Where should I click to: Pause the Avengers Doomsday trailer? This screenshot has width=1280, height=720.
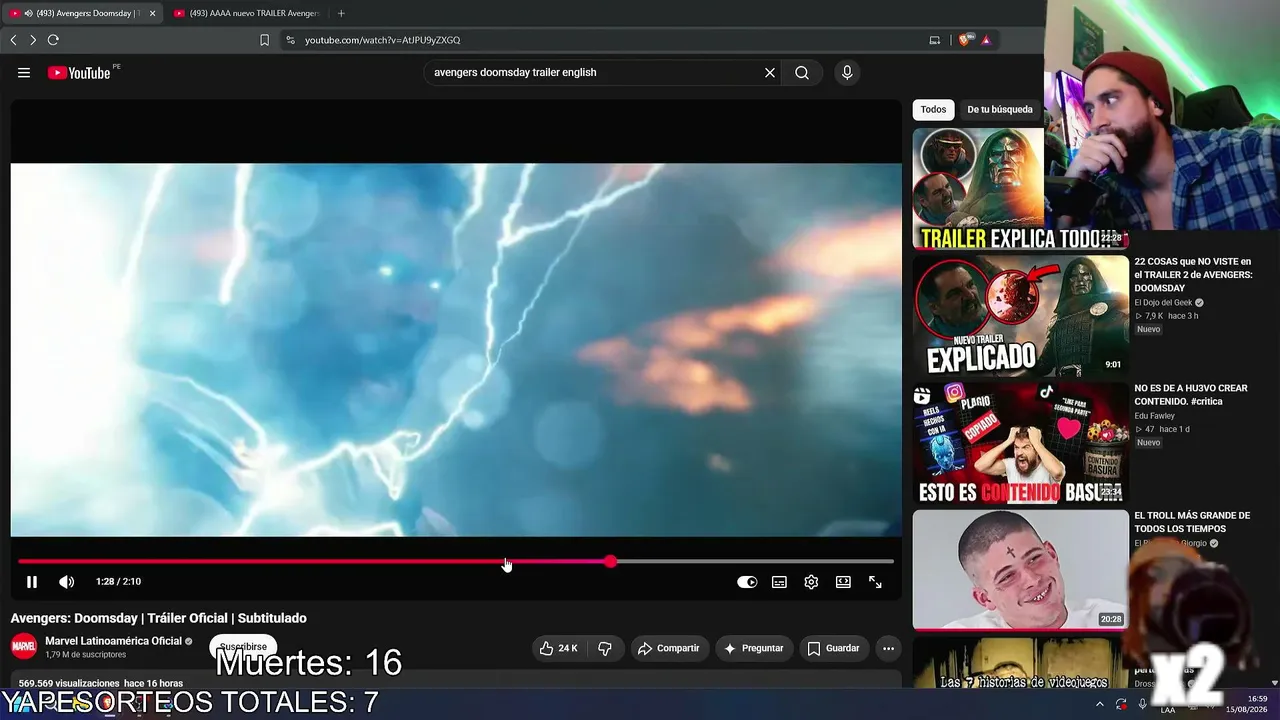pyautogui.click(x=32, y=582)
